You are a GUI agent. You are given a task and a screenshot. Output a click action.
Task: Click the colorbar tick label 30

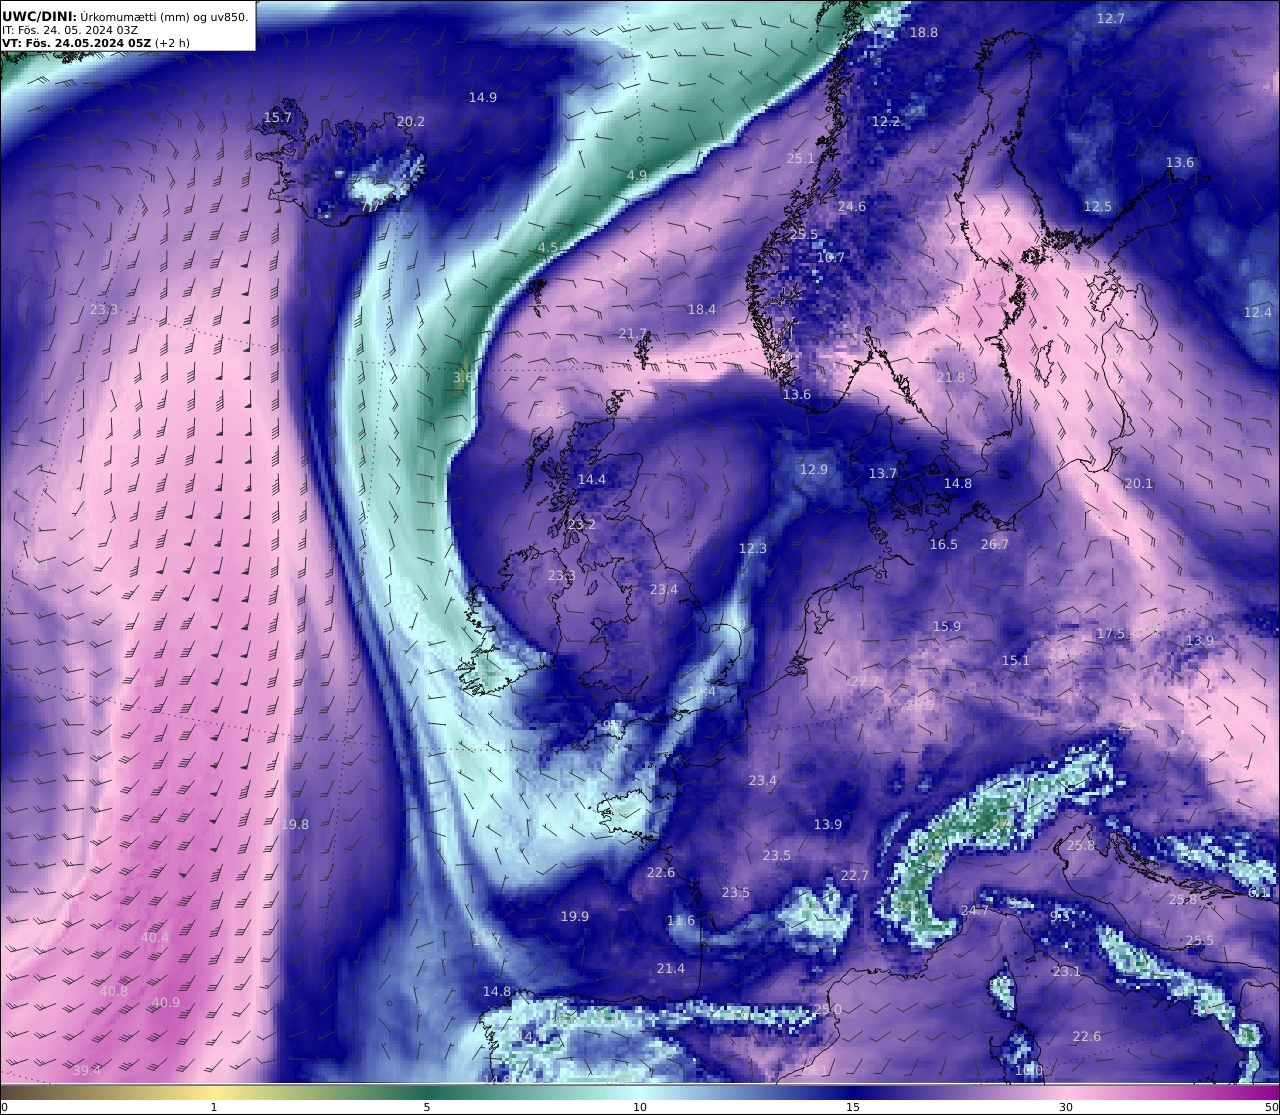tap(1066, 1107)
